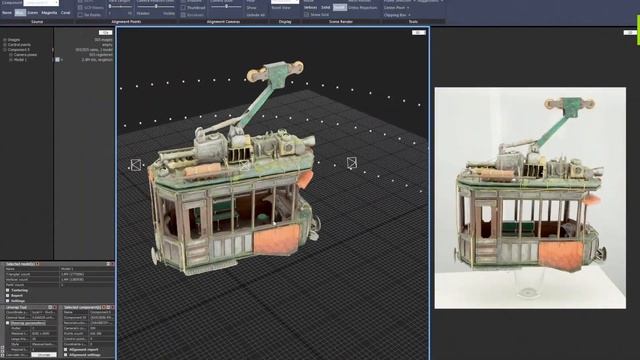The image size is (640, 360).
Task: Select the Vertices render mode
Action: pos(310,7)
